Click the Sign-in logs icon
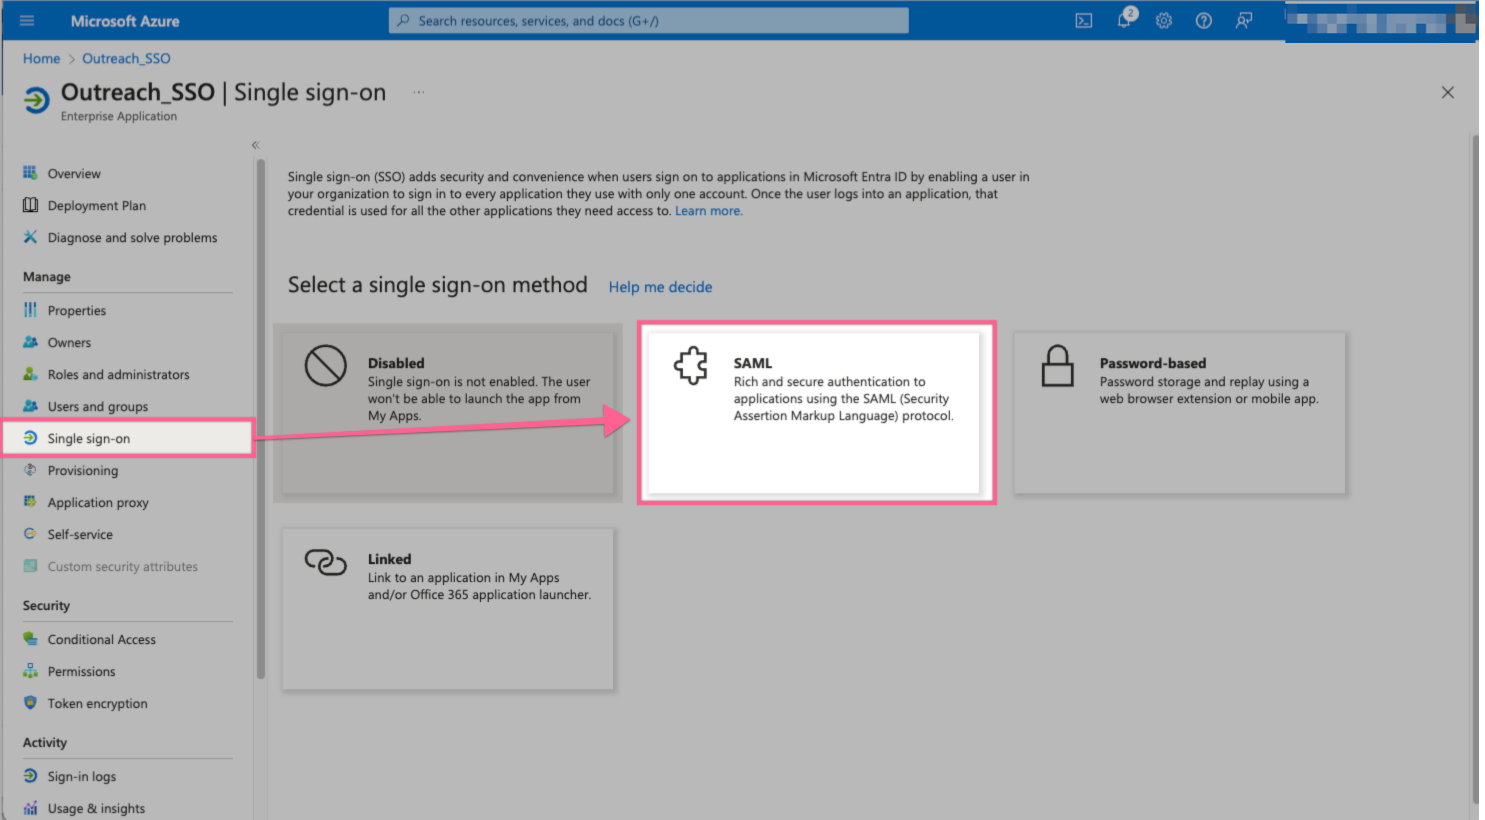Viewport: 1485px width, 820px height. pyautogui.click(x=30, y=776)
